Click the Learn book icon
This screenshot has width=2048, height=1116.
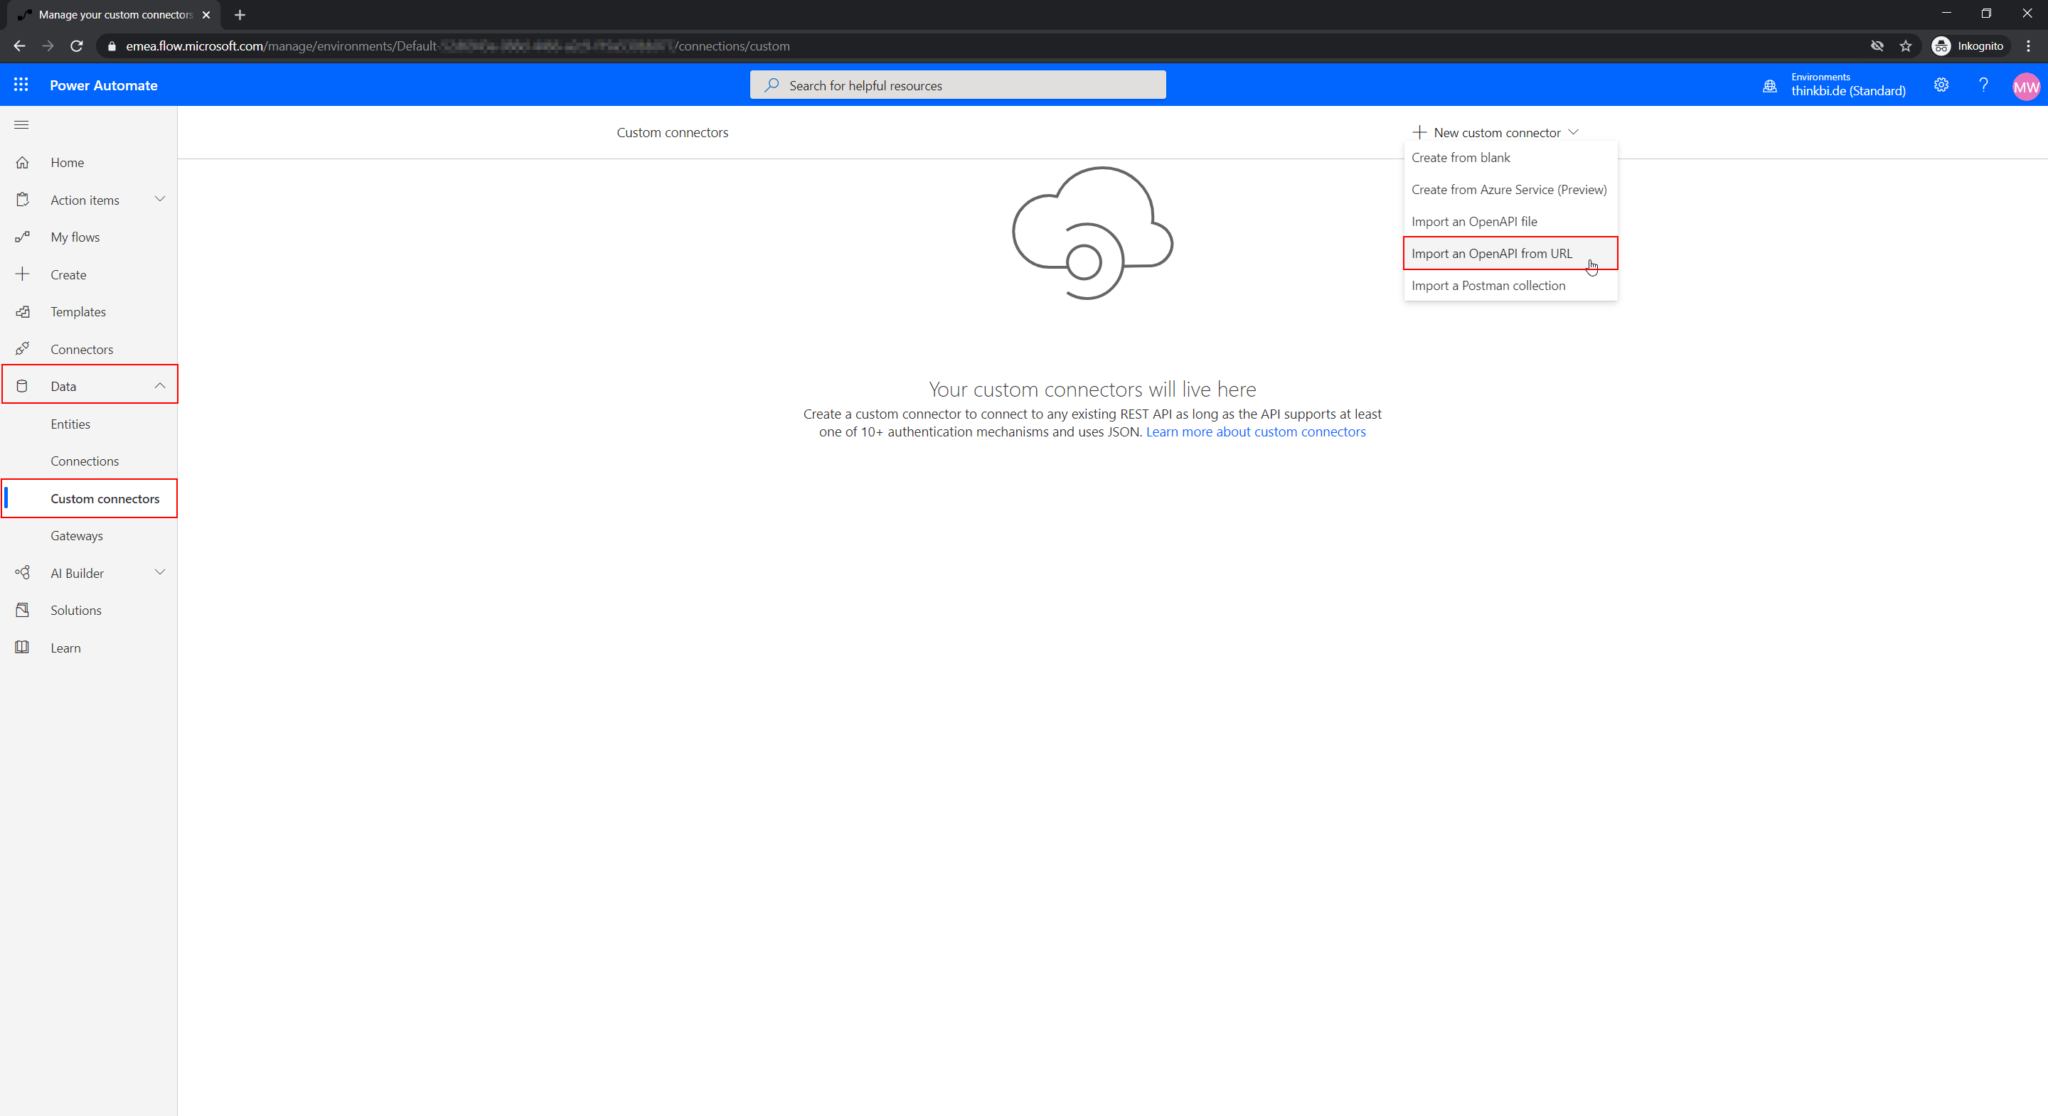click(22, 648)
